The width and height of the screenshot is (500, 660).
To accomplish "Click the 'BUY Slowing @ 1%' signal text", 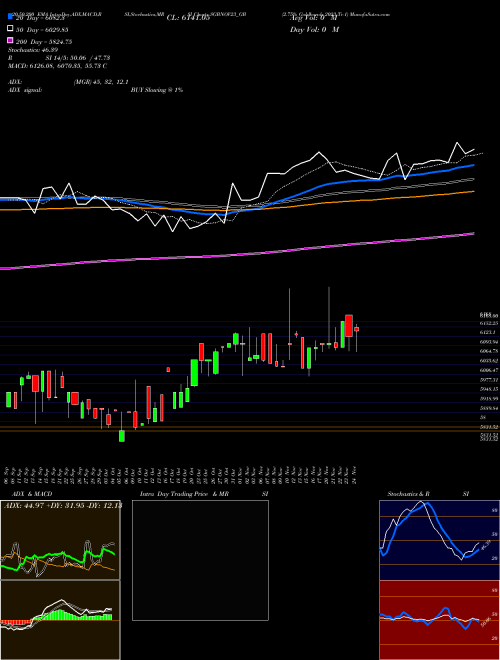I will tap(157, 90).
